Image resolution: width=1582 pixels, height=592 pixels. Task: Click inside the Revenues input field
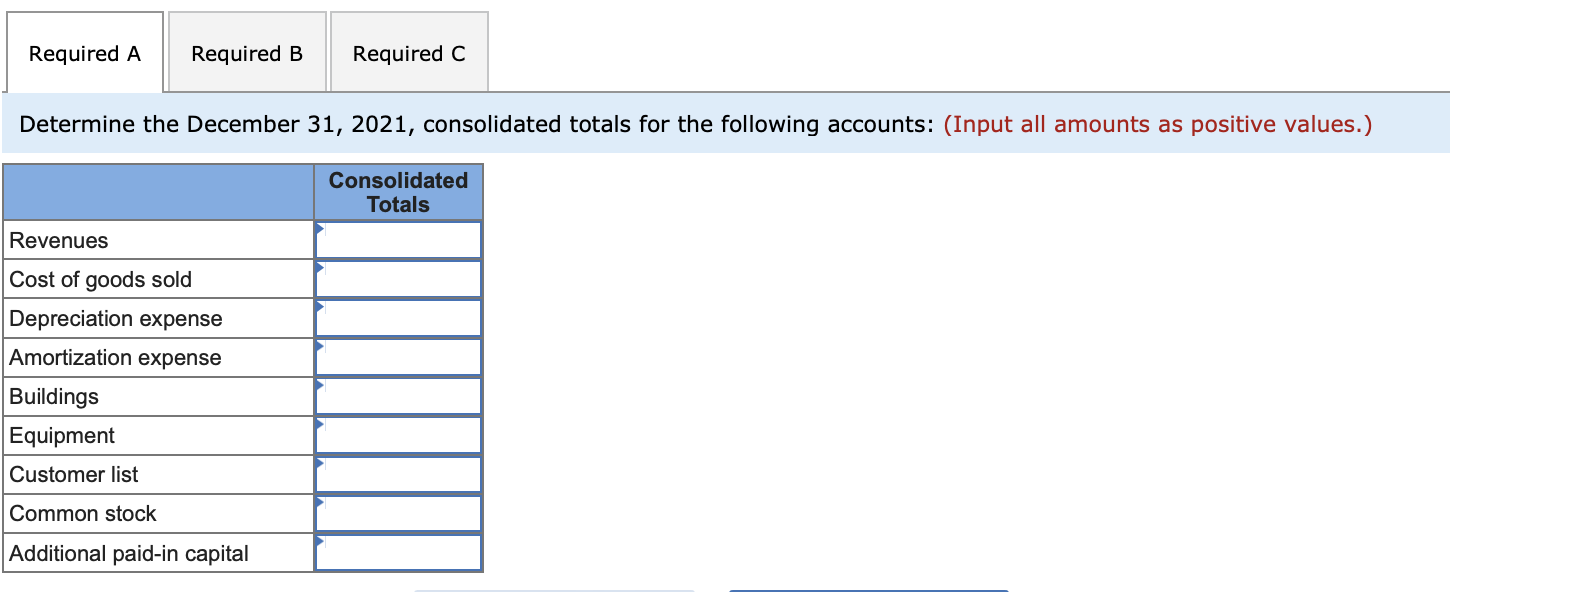(400, 240)
